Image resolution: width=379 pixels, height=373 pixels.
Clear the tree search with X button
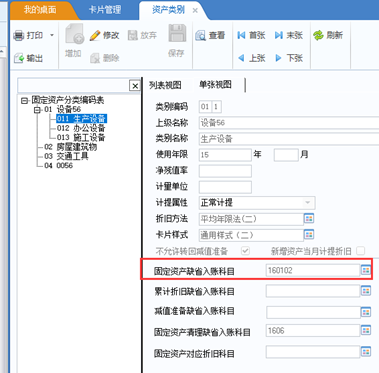(x=135, y=86)
